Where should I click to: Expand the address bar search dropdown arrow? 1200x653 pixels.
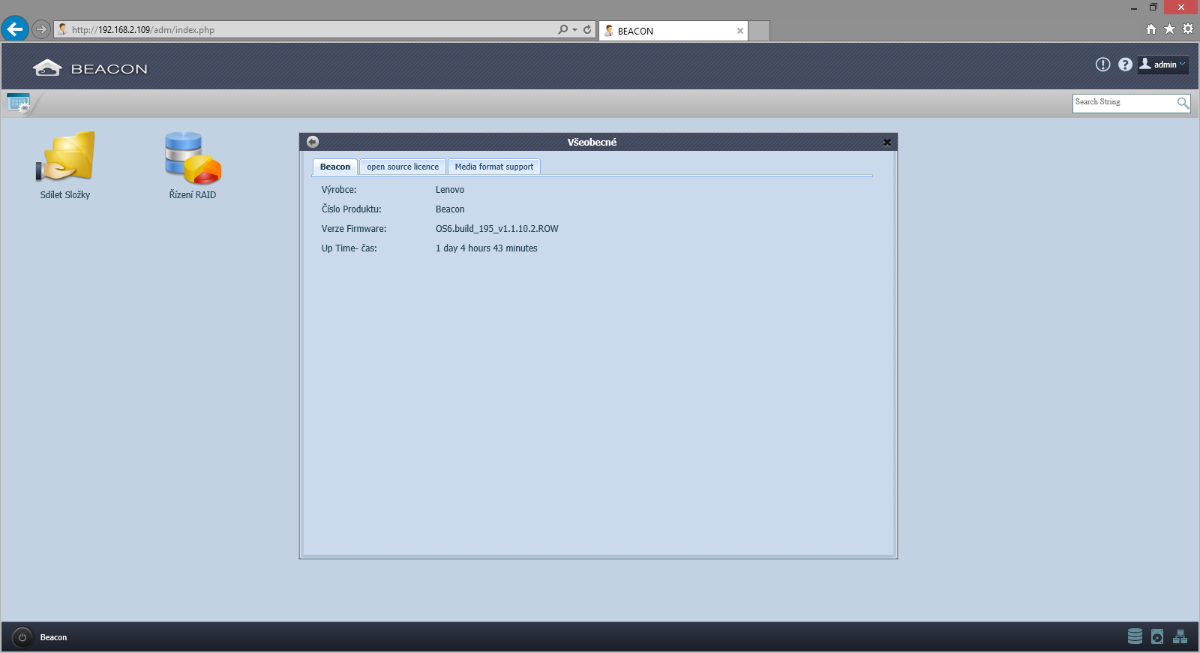pos(575,30)
